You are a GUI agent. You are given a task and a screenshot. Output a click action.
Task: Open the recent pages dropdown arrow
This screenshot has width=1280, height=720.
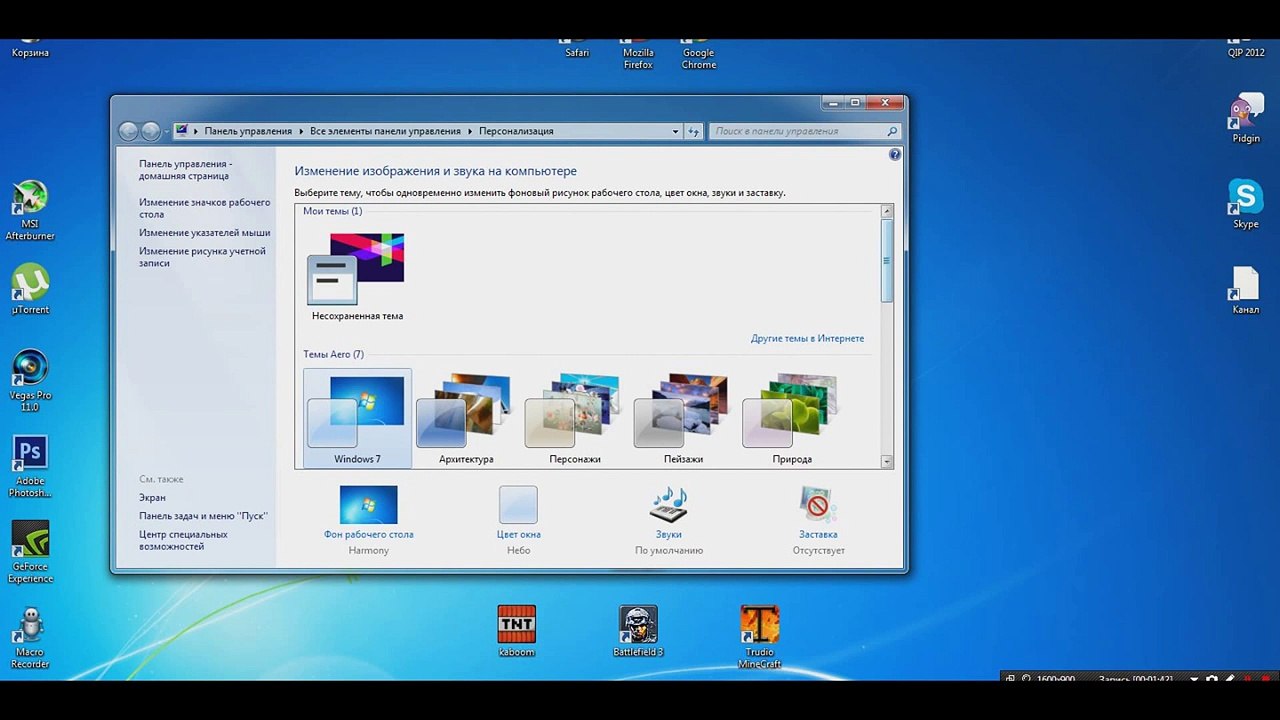(x=166, y=131)
